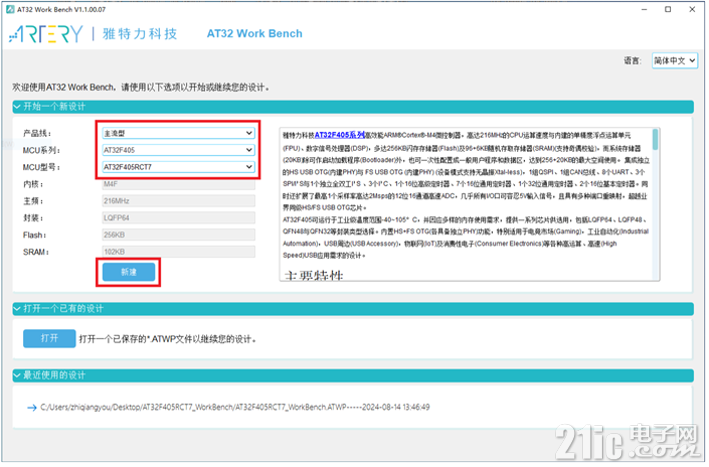Open the MCU型号 model dropdown
The height and width of the screenshot is (467, 709).
[179, 168]
